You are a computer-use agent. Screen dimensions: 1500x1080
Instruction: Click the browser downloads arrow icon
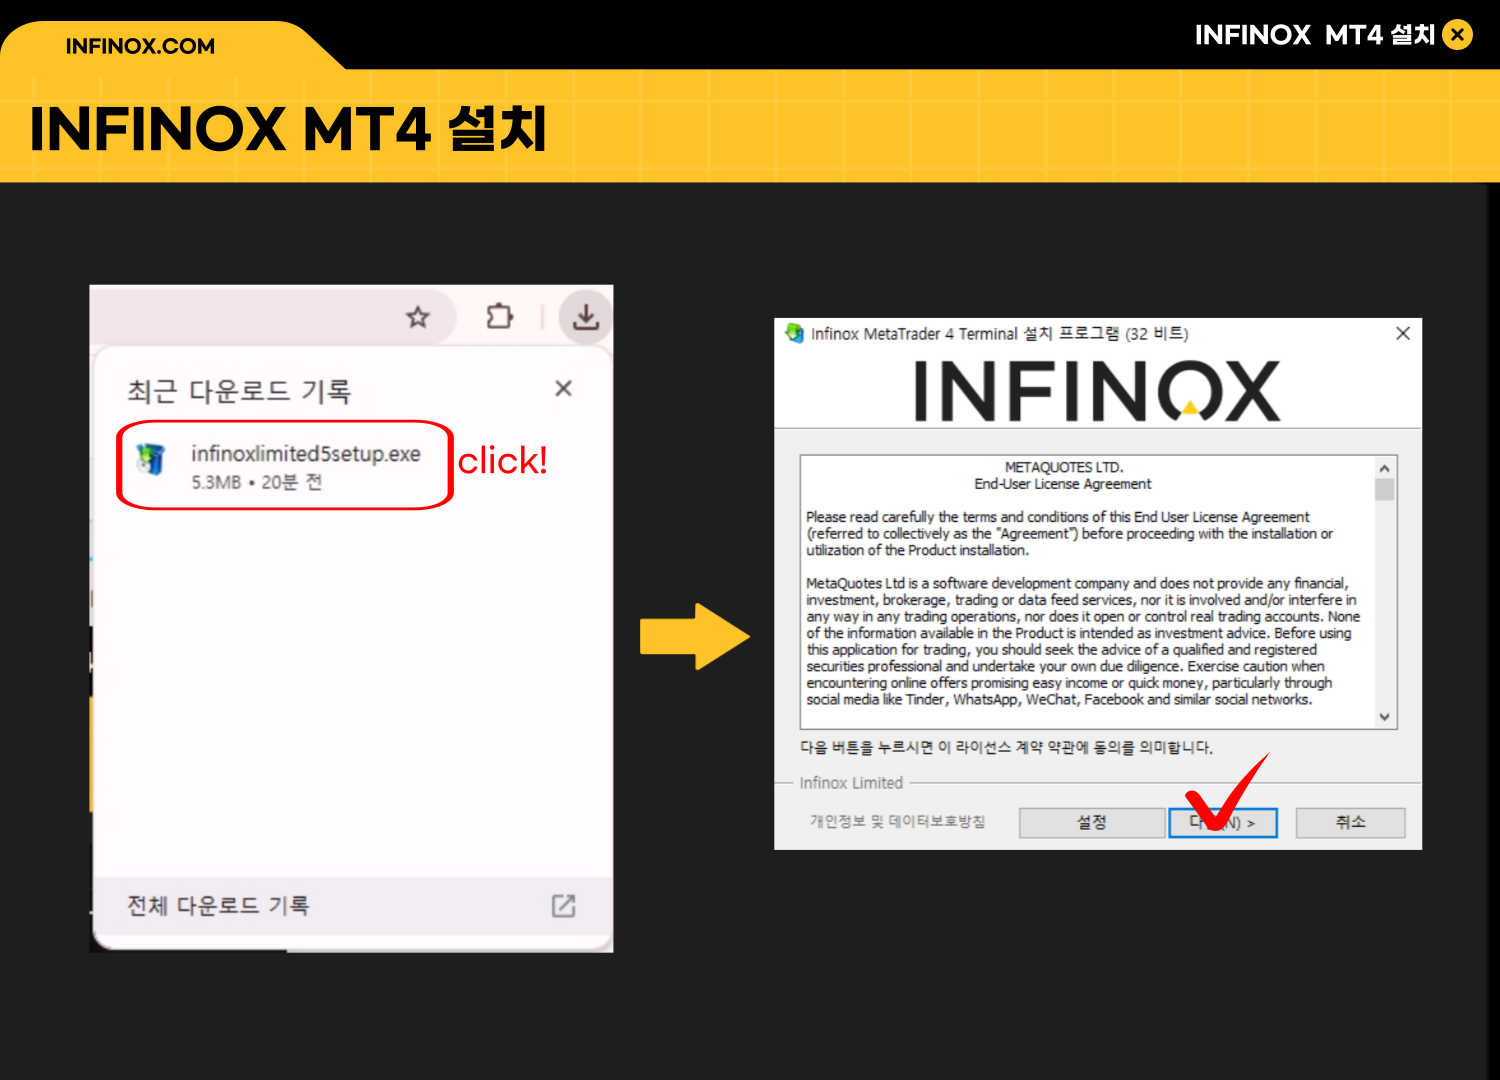click(585, 317)
